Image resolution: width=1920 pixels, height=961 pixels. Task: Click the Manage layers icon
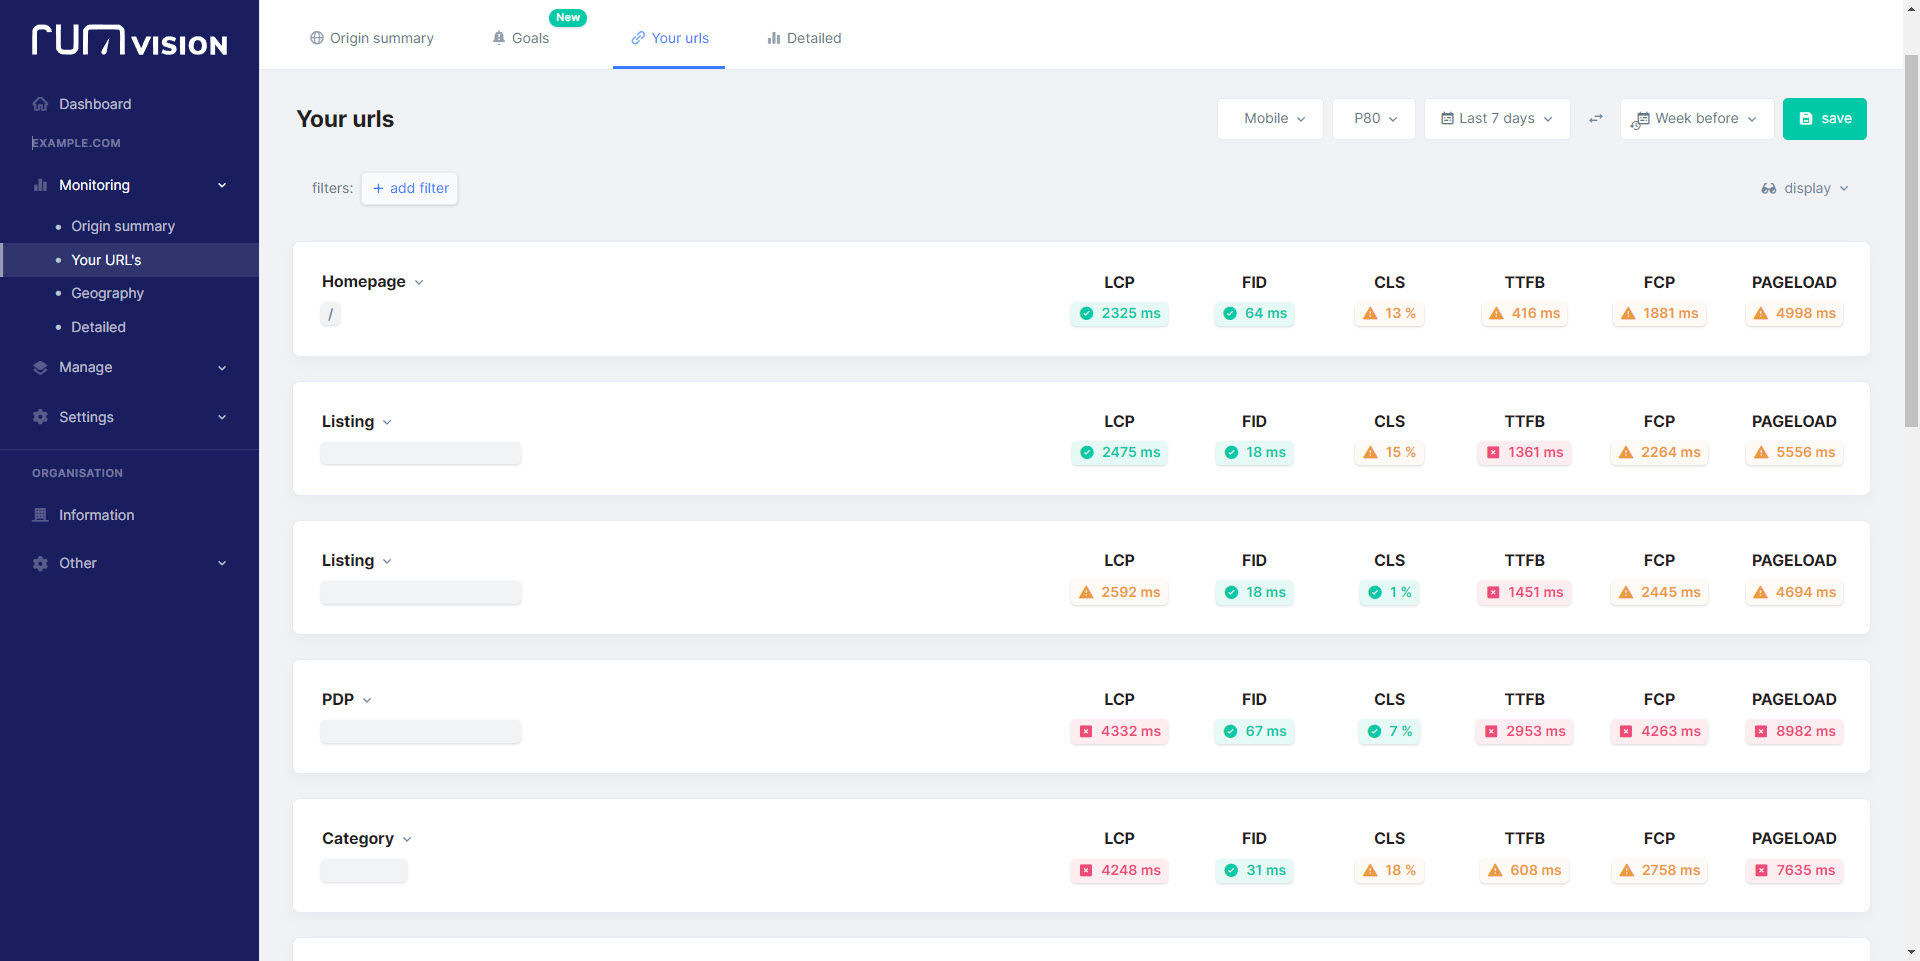40,367
